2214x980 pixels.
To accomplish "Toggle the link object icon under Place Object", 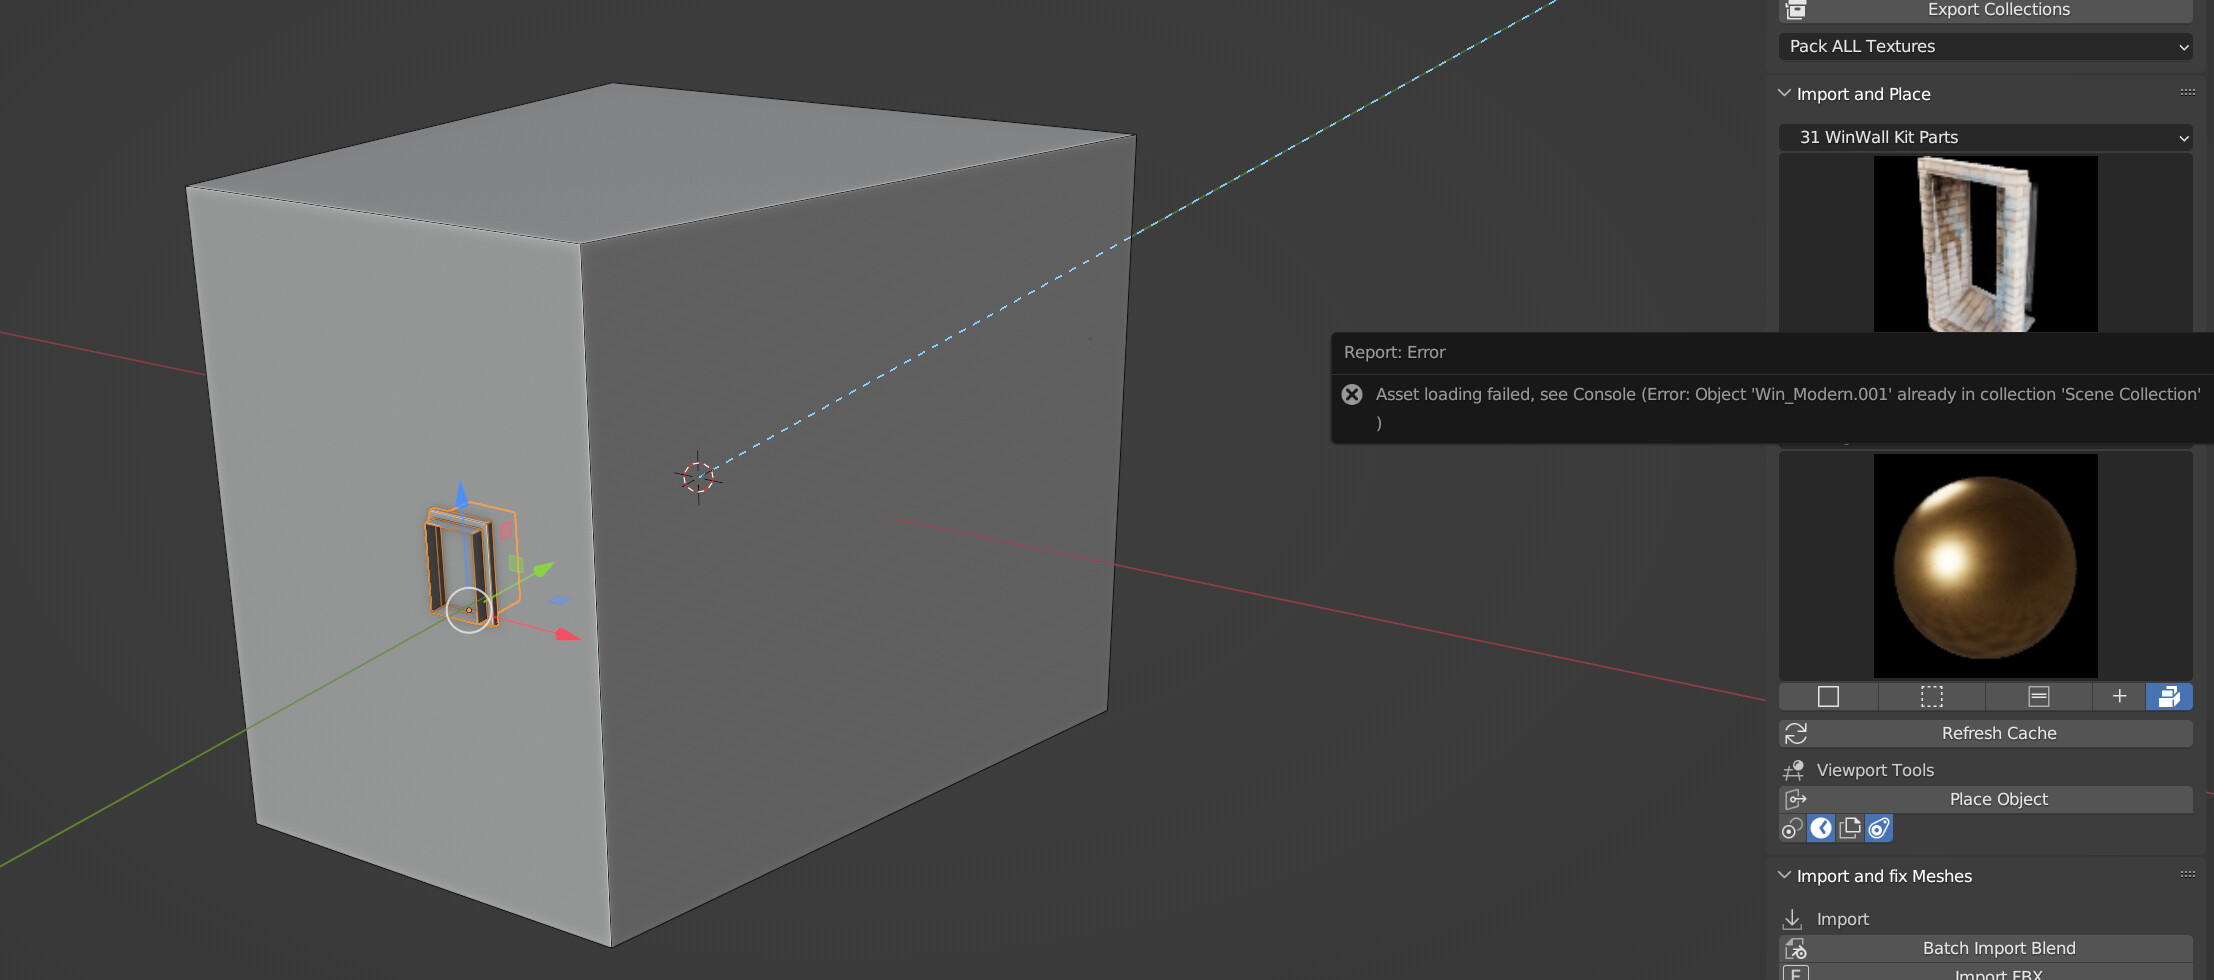I will [x=1792, y=828].
